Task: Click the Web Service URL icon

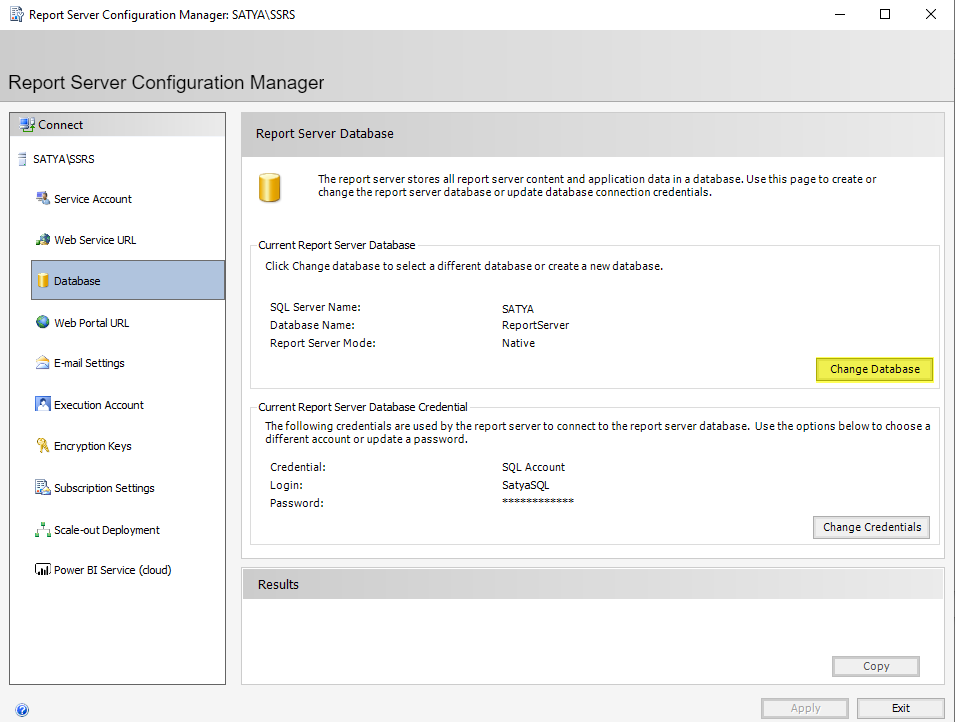Action: pos(42,240)
